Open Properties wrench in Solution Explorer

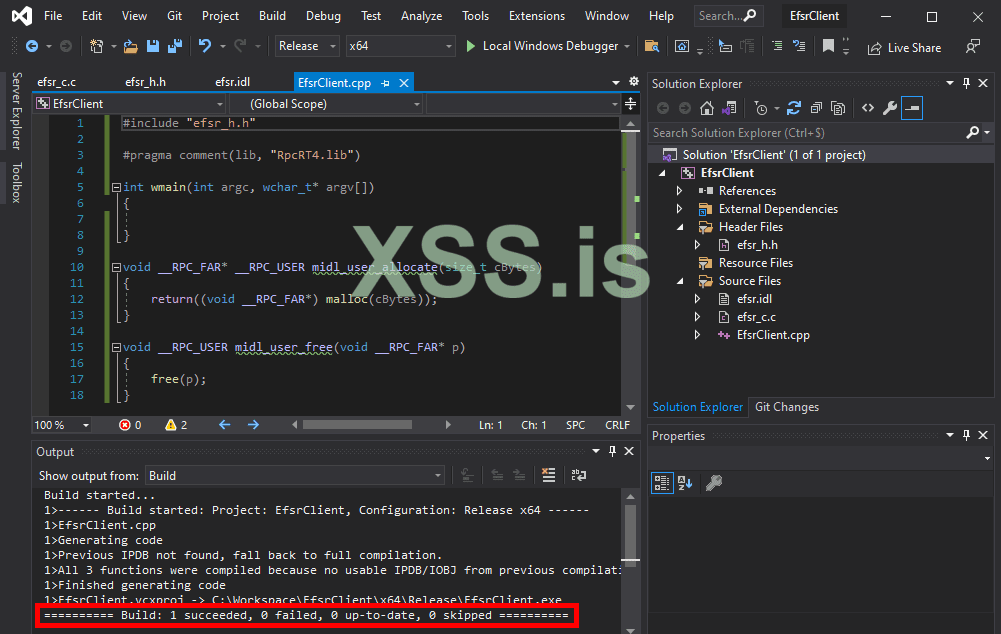[889, 108]
